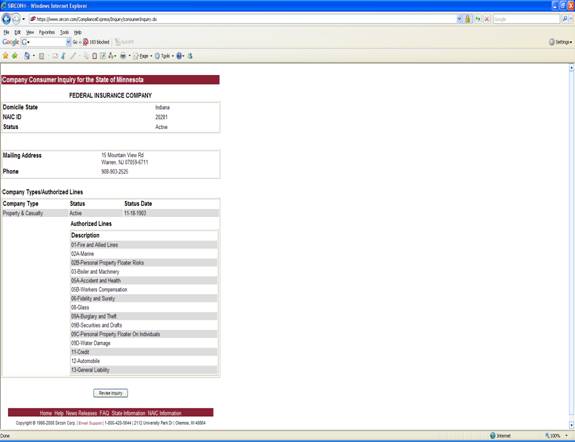
Task: Expand the address bar history dropdown
Action: (459, 19)
